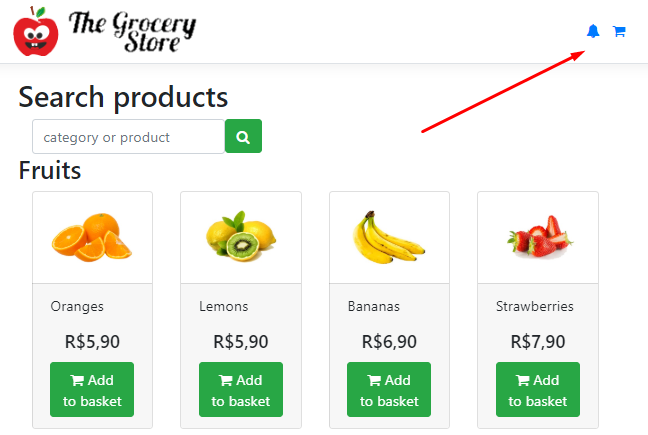
Task: Click the Strawberries product name
Action: coord(535,307)
